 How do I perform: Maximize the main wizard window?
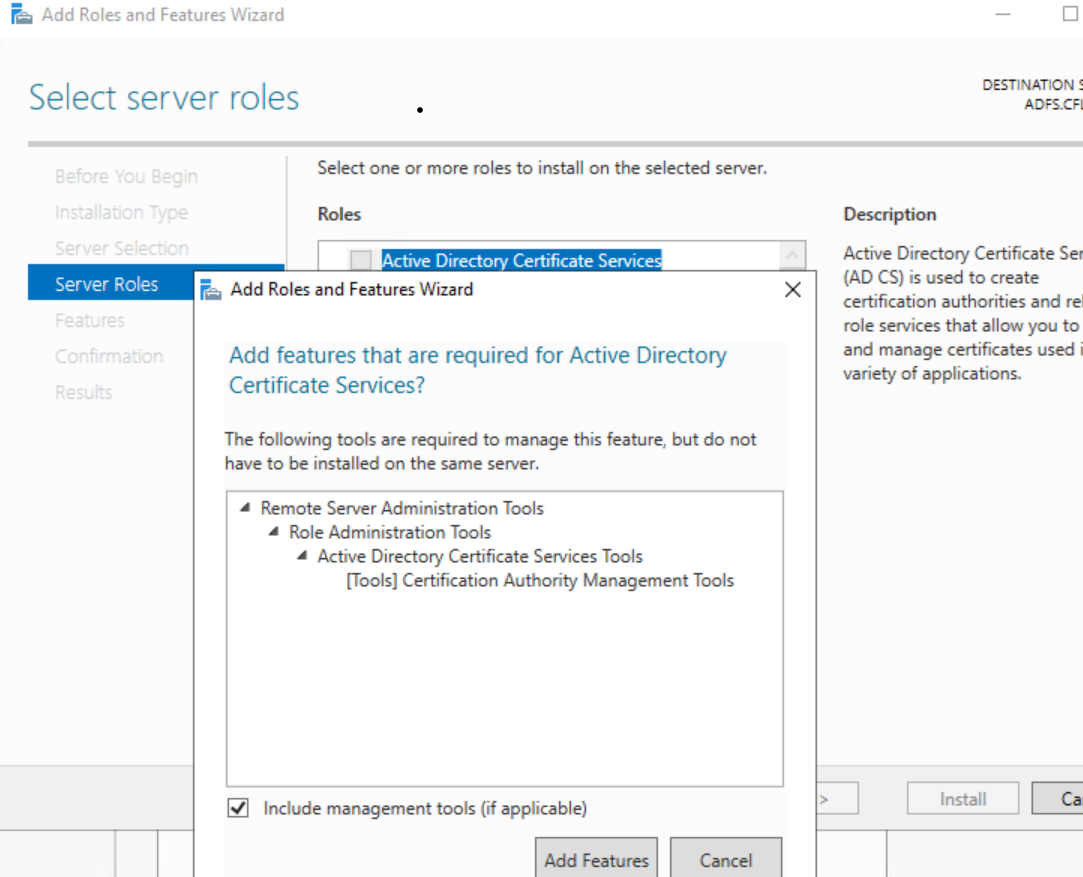click(1070, 14)
